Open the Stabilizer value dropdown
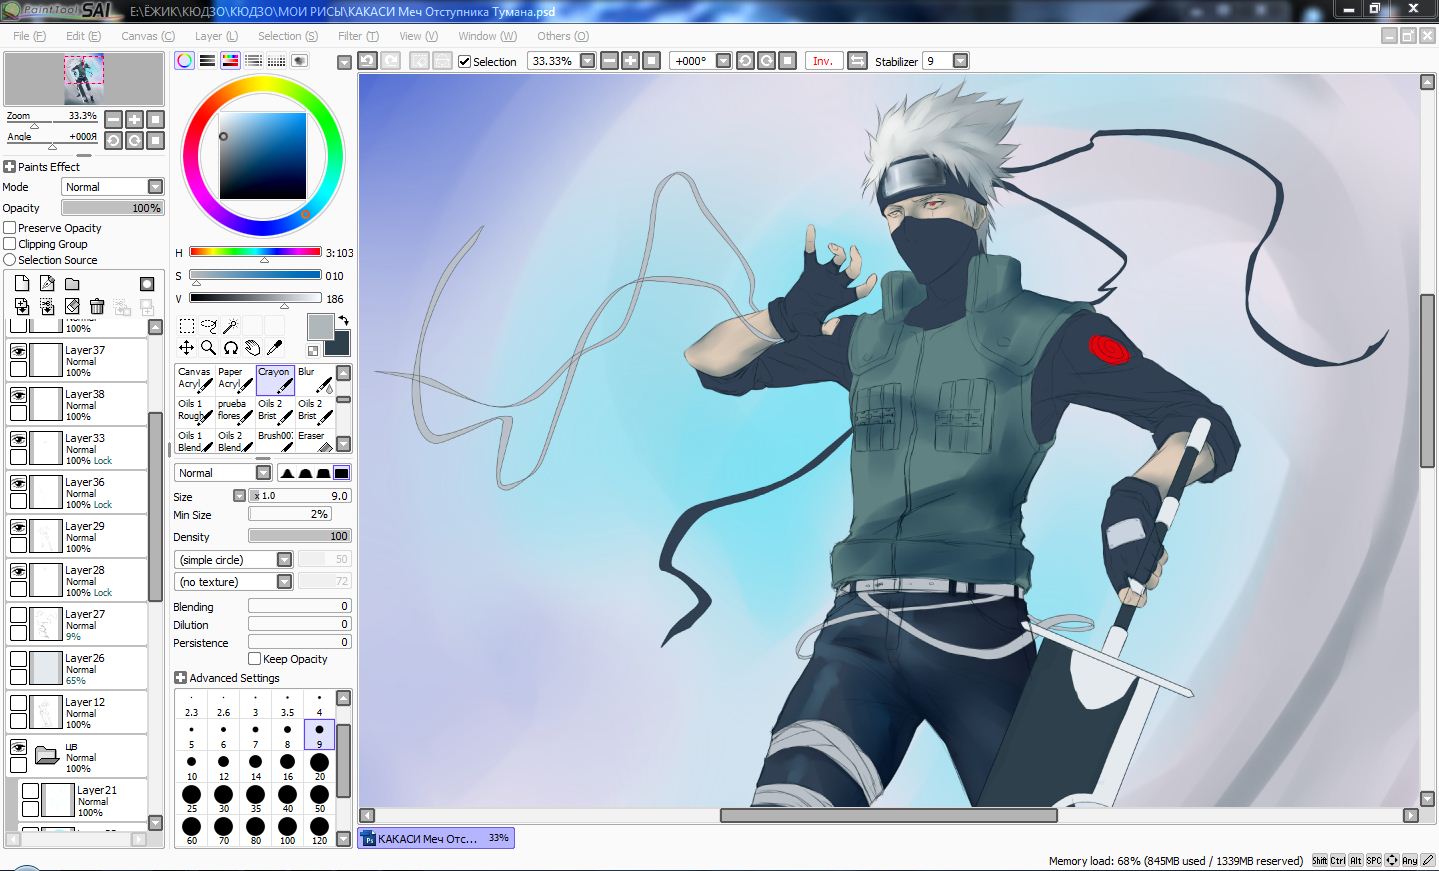Viewport: 1439px width, 871px height. (960, 61)
